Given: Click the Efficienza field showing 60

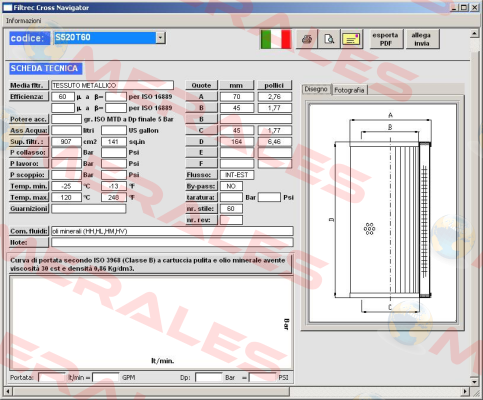Looking at the screenshot, I should coord(63,97).
